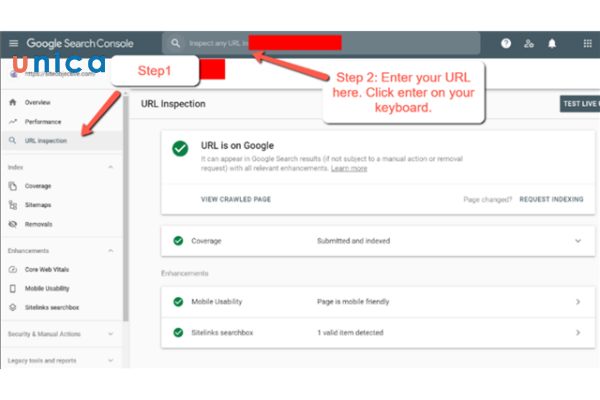Open the Help question mark icon

506,44
